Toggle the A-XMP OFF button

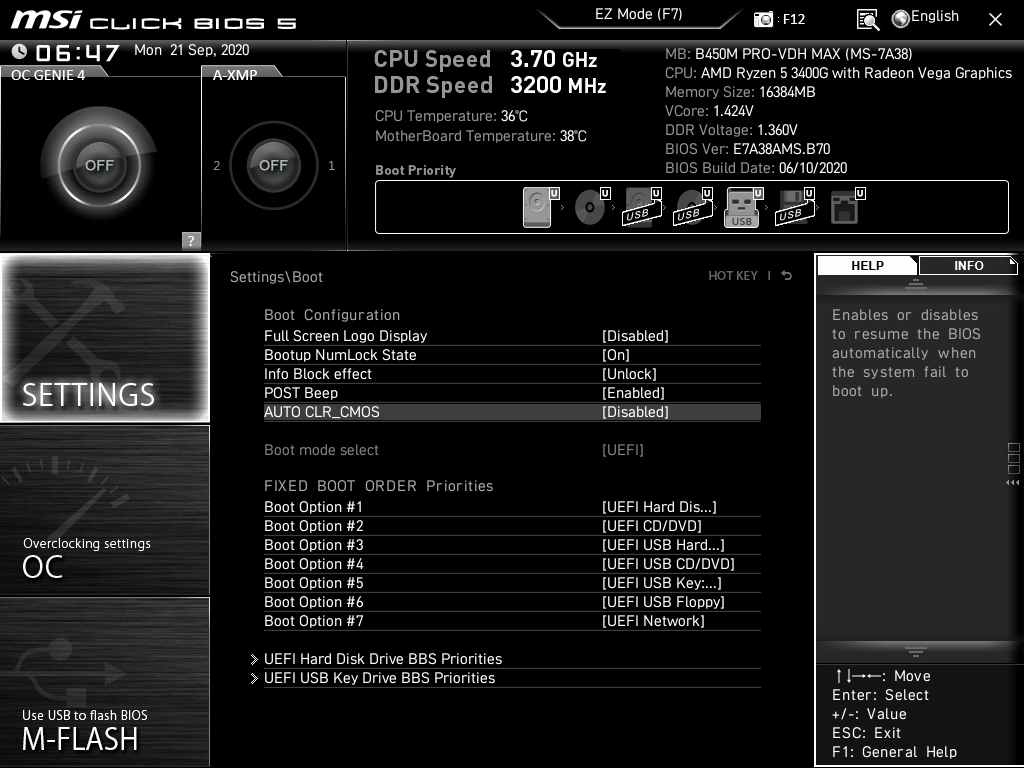pyautogui.click(x=273, y=165)
